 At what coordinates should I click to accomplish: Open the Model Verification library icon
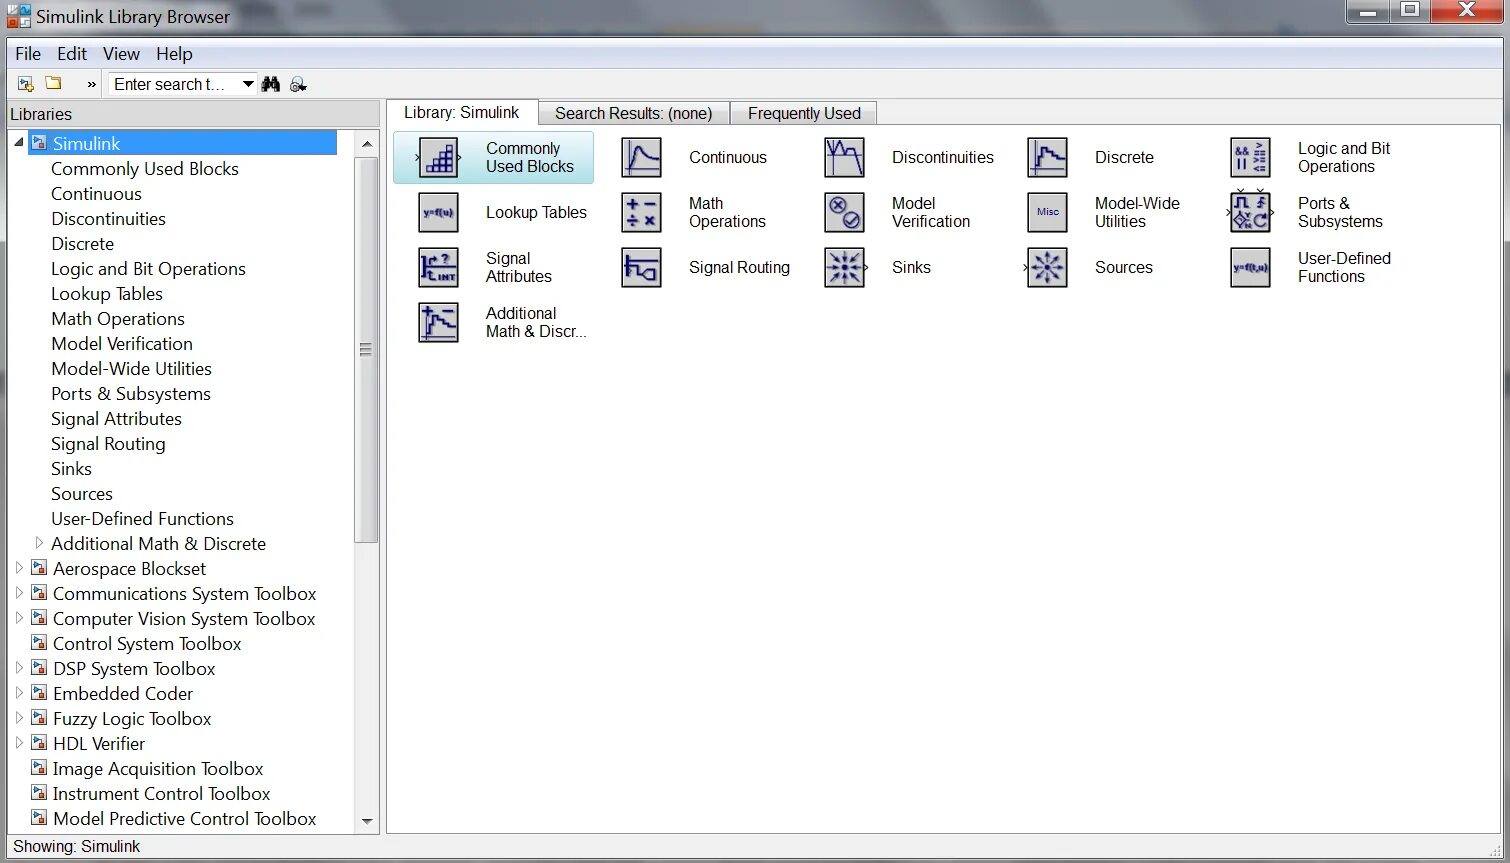[844, 213]
